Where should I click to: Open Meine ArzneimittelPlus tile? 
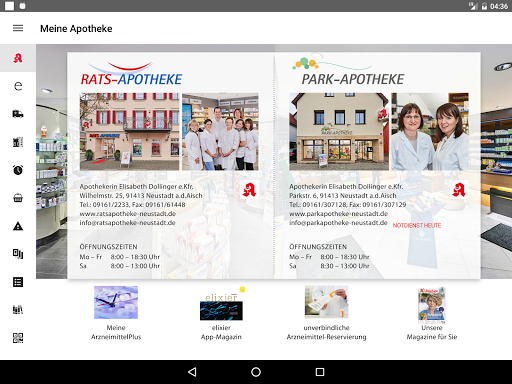click(x=116, y=313)
